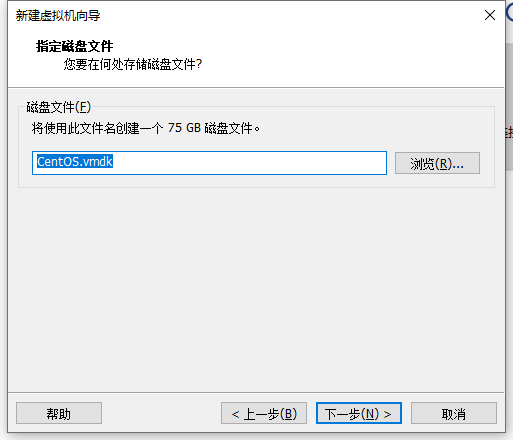Image resolution: width=513 pixels, height=440 pixels.
Task: Proceed with 下一步(N) > button
Action: (x=359, y=413)
